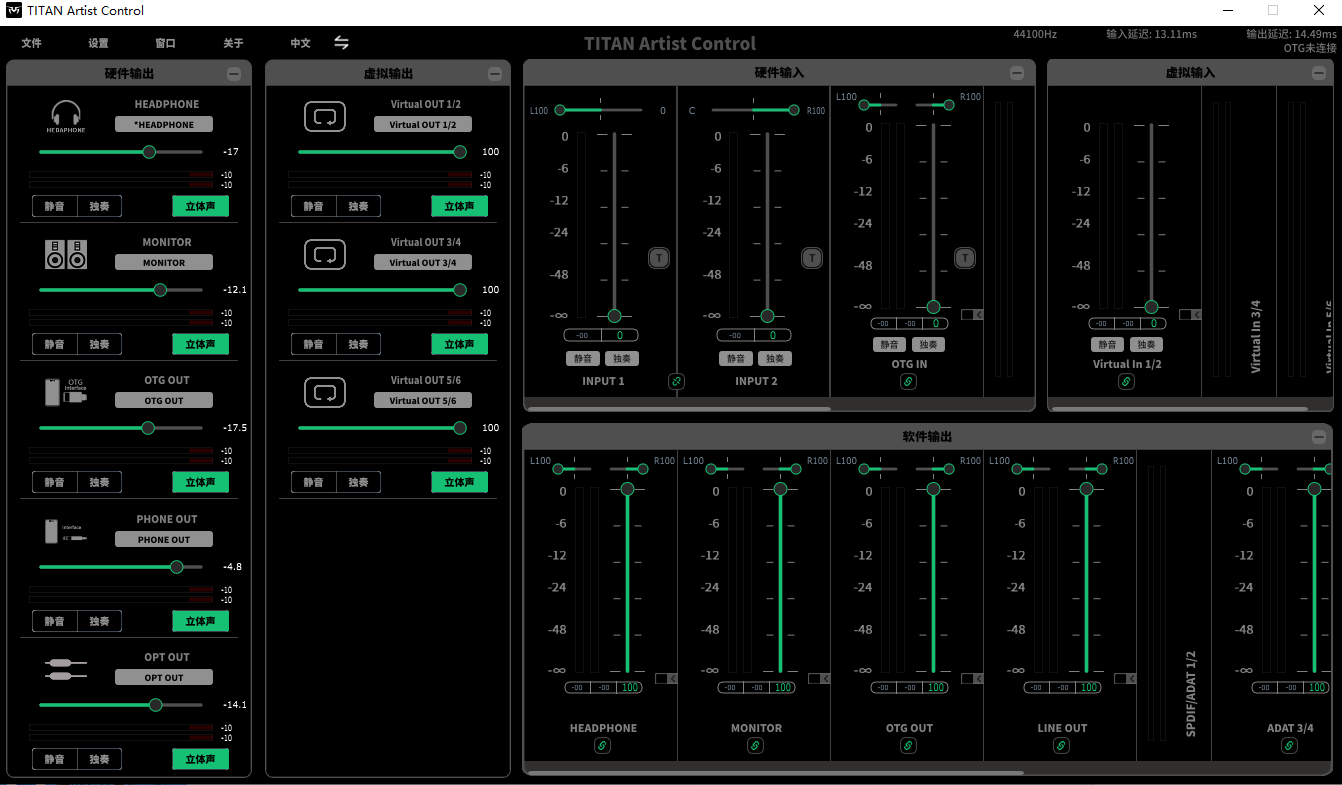The image size is (1342, 785).
Task: Click the Virtual OUT 3/4 loopback icon
Action: click(325, 255)
